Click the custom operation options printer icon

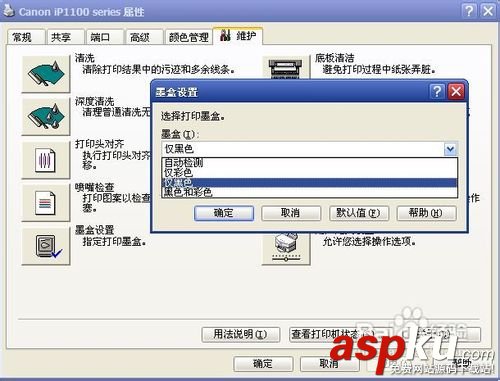click(x=286, y=249)
